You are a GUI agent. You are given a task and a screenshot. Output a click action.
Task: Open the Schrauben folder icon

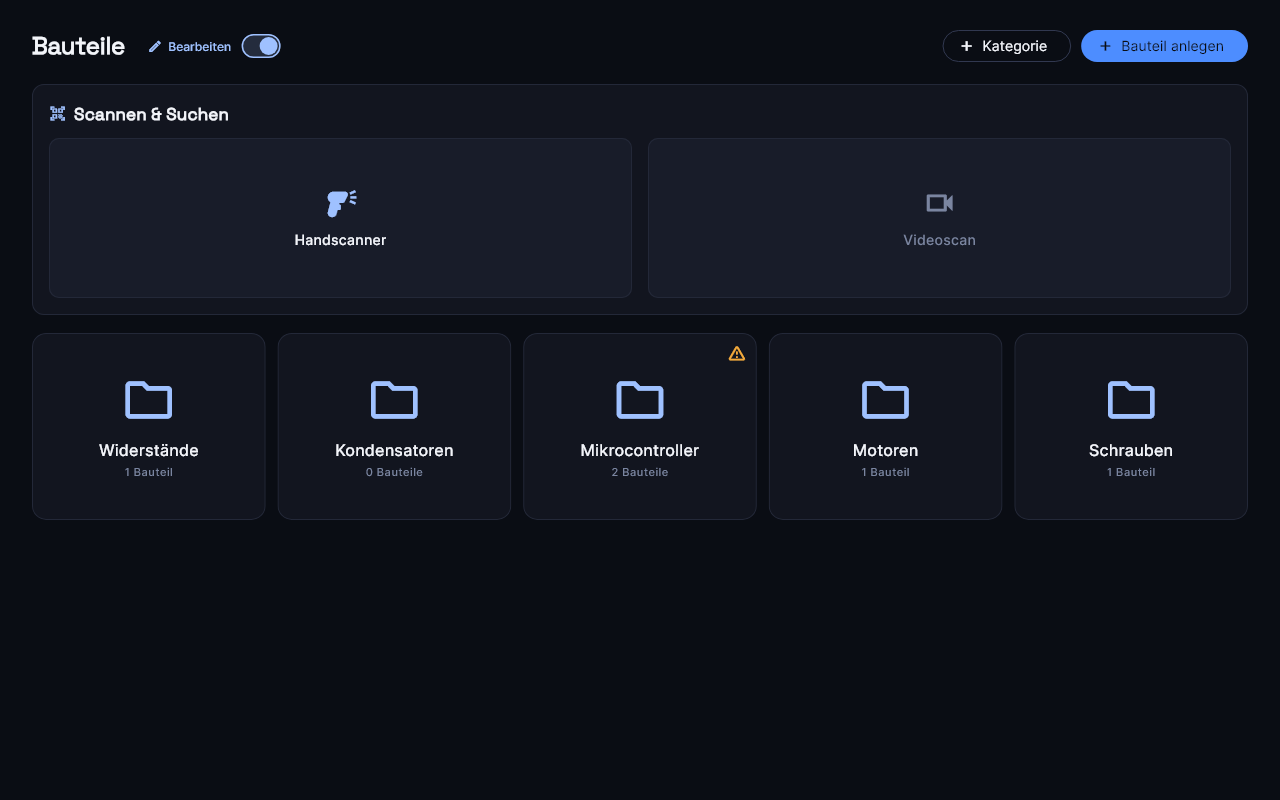1131,400
